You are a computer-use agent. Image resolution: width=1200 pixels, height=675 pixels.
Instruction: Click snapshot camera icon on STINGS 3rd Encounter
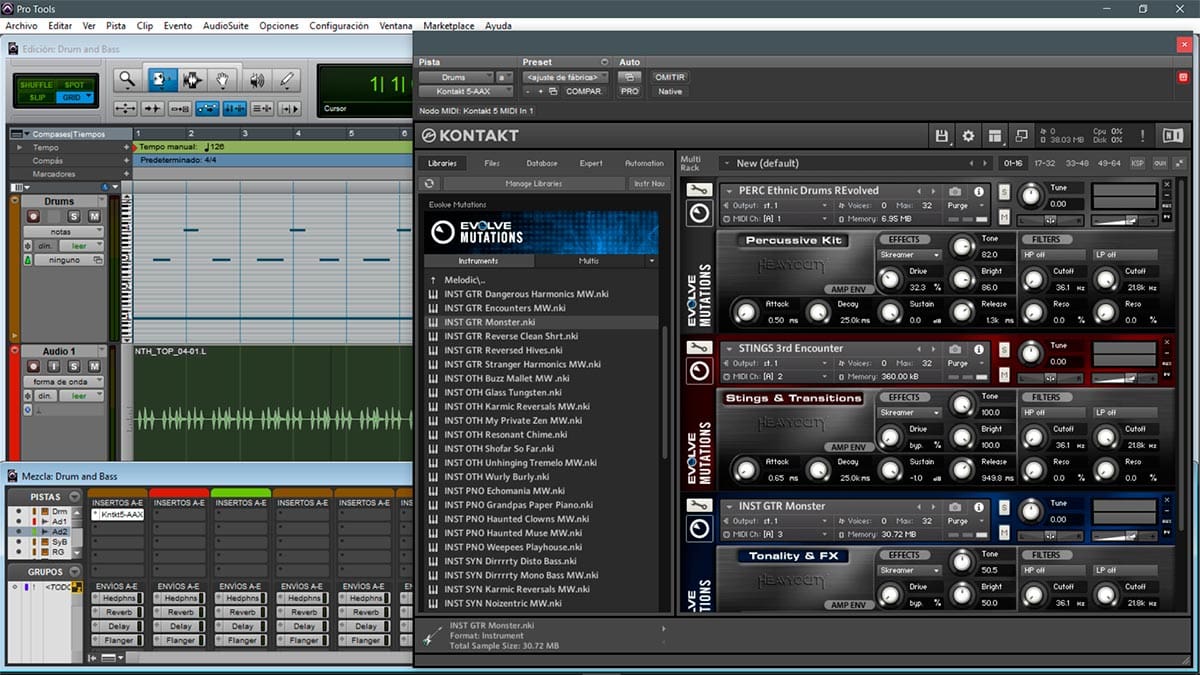pyautogui.click(x=955, y=349)
